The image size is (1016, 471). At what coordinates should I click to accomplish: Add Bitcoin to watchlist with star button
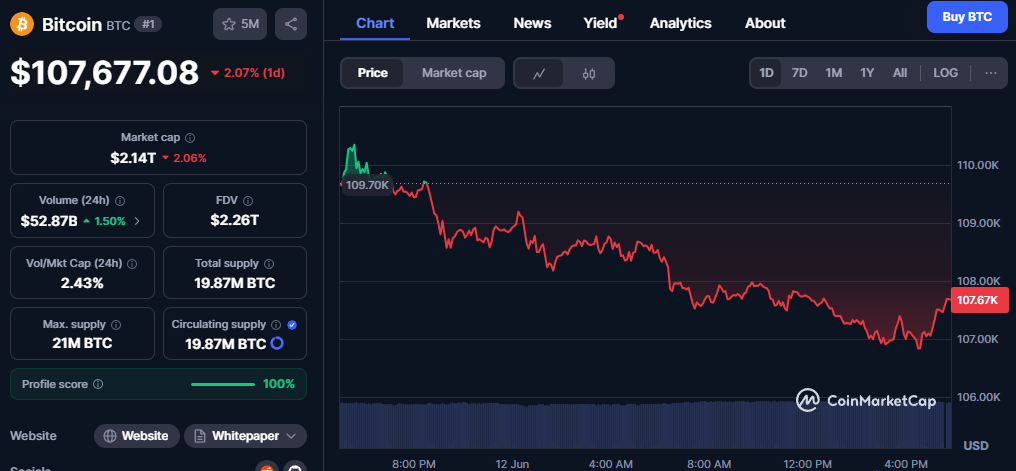point(240,25)
